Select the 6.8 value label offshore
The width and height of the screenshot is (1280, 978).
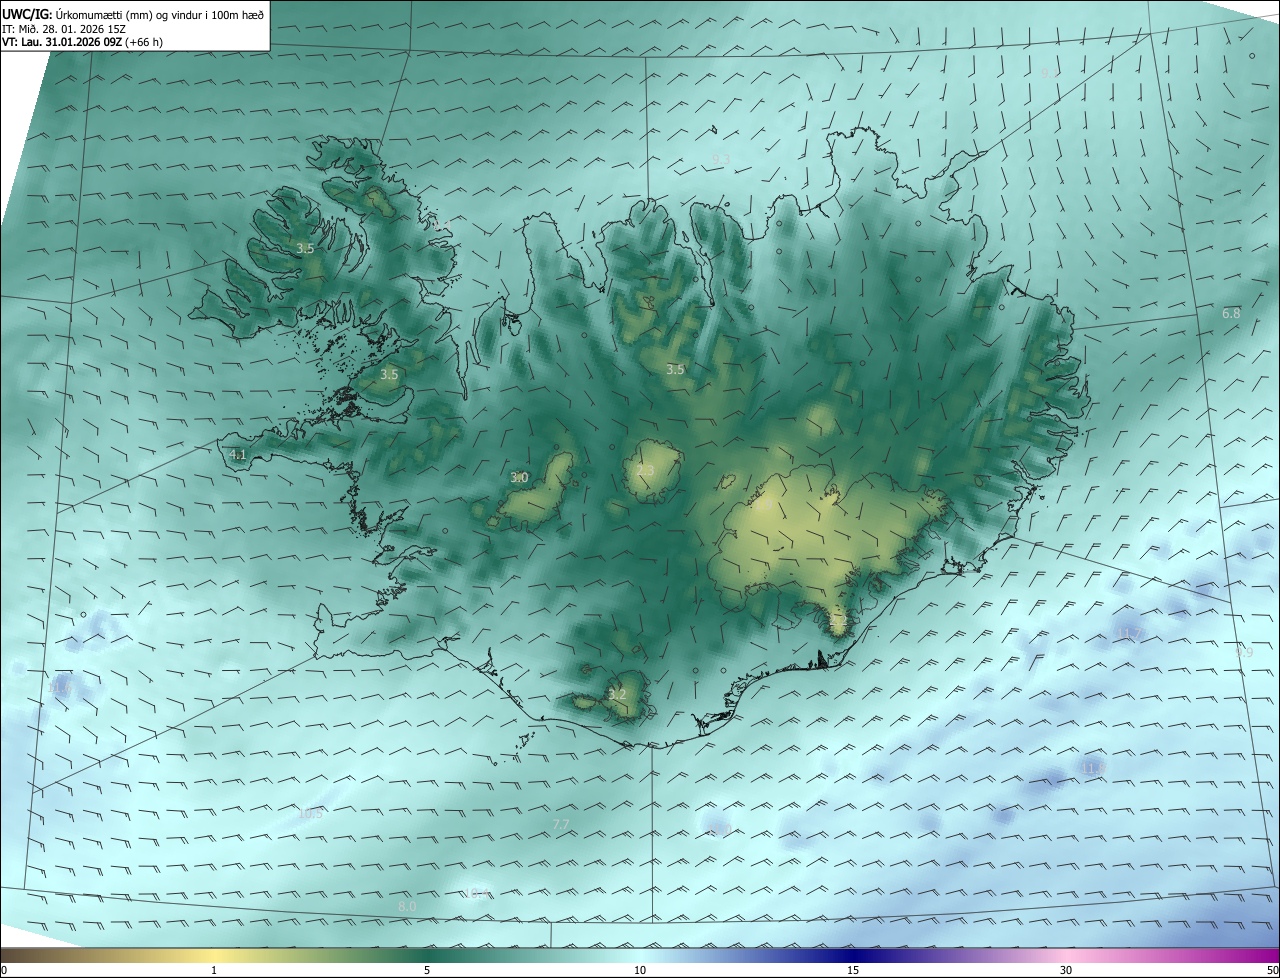(x=1231, y=313)
